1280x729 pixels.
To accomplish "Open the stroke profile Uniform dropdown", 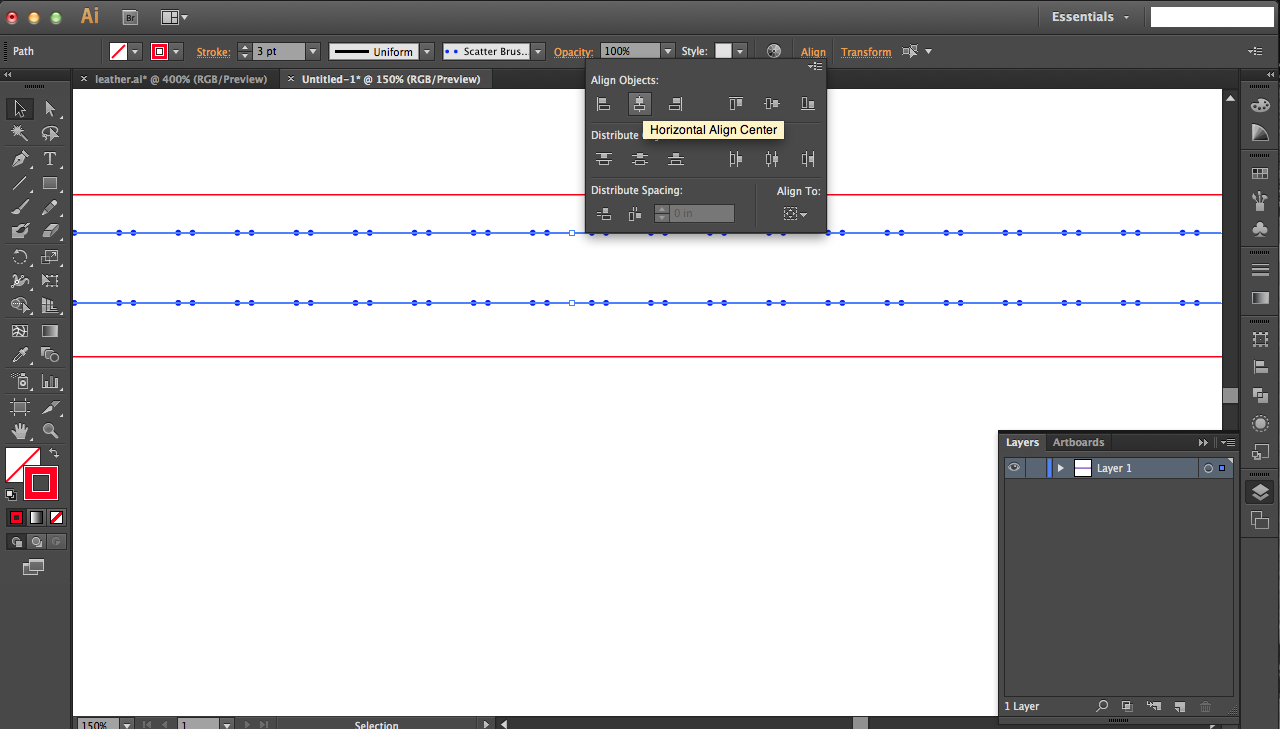I will 427,51.
